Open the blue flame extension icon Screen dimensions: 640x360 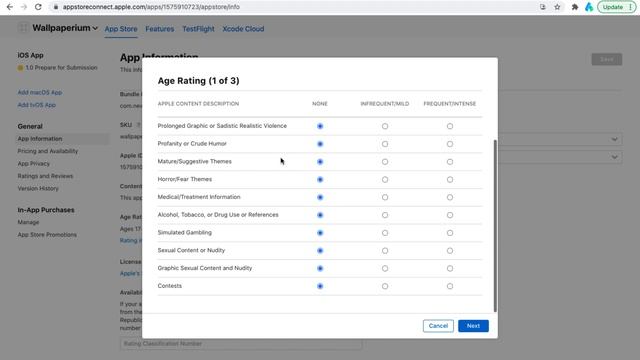point(589,7)
